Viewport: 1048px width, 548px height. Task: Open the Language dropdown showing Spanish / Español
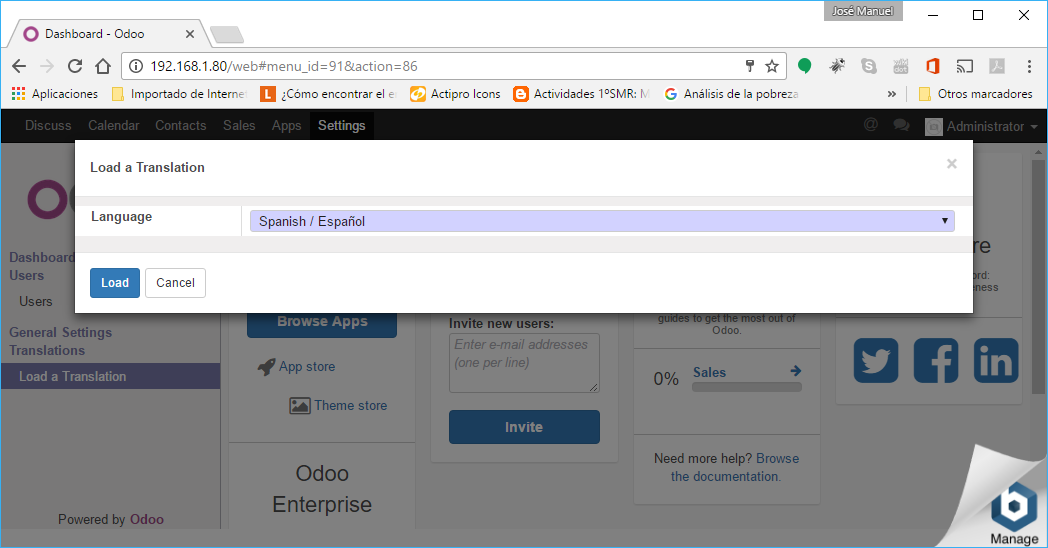(598, 221)
